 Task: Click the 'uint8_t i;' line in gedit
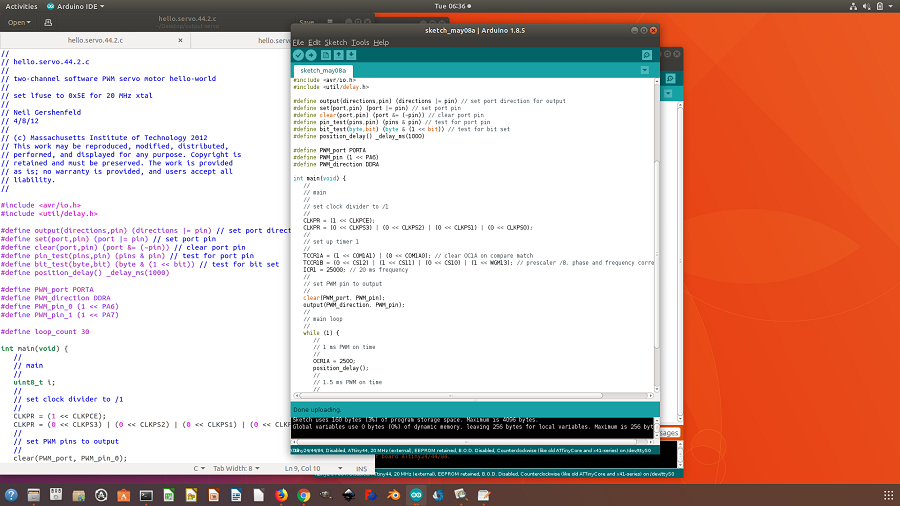[34, 382]
